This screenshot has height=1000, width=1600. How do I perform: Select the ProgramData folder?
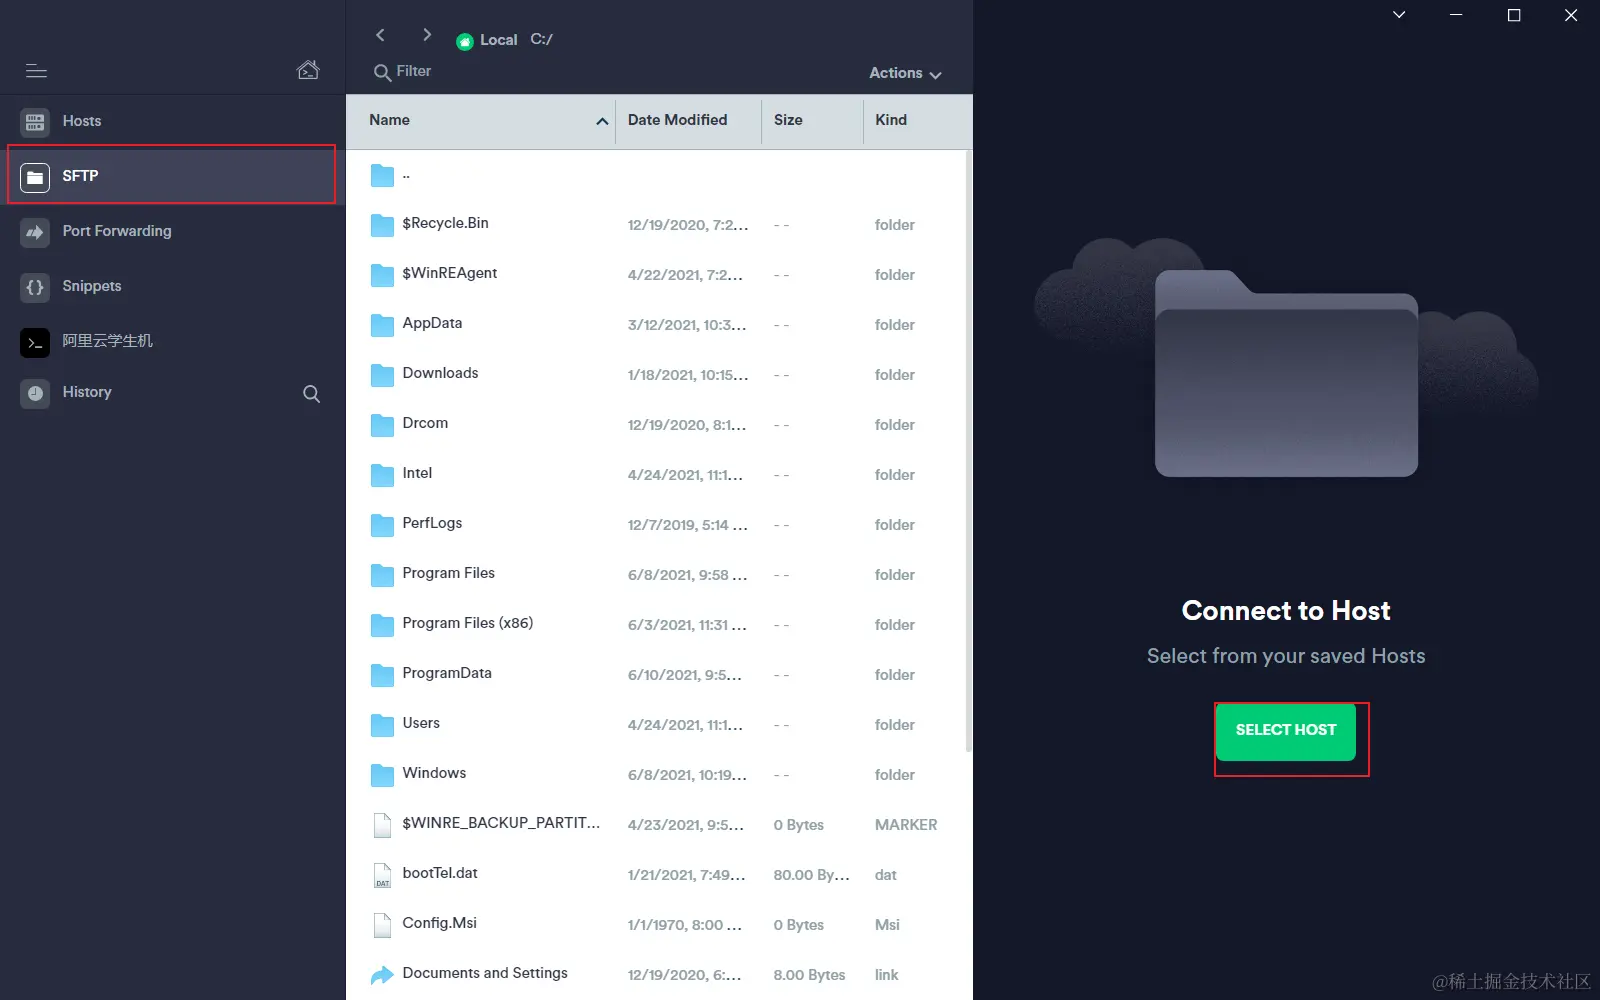coord(658,675)
